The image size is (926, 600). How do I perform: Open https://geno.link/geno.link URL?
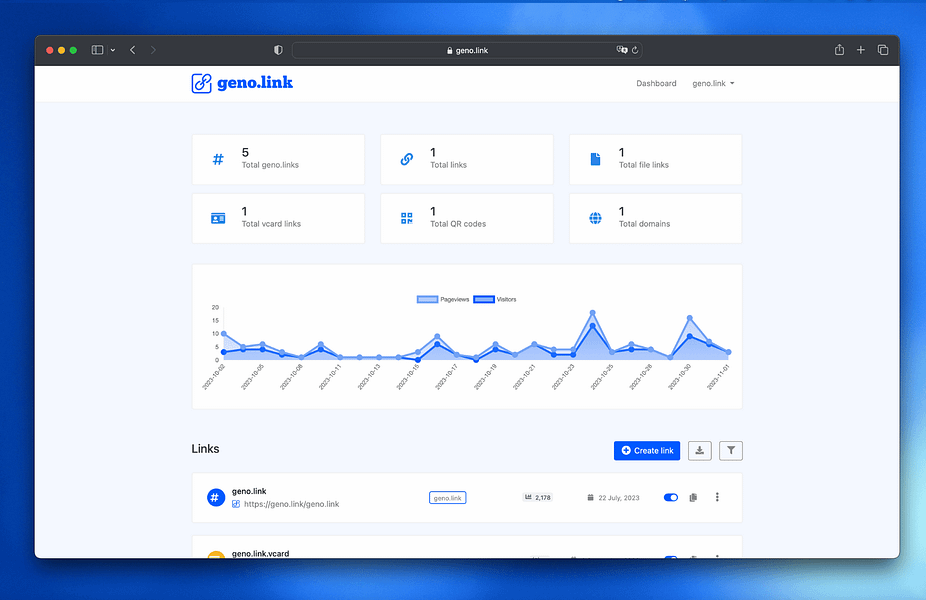[291, 504]
